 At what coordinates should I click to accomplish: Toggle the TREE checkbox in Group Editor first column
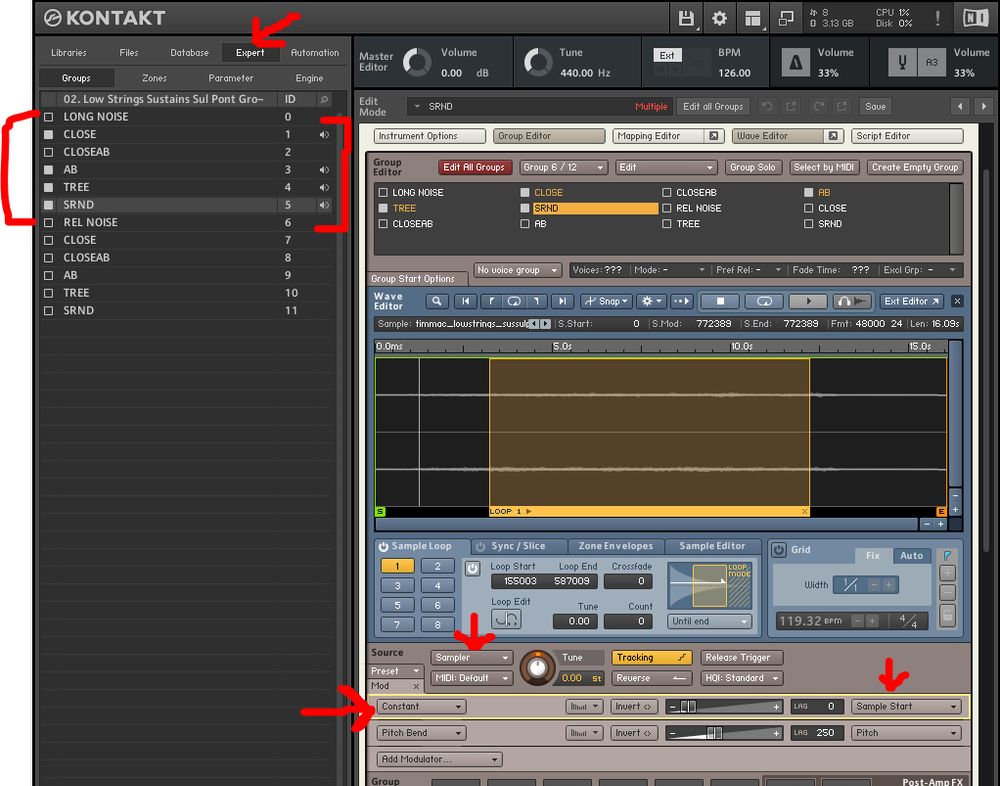click(383, 208)
